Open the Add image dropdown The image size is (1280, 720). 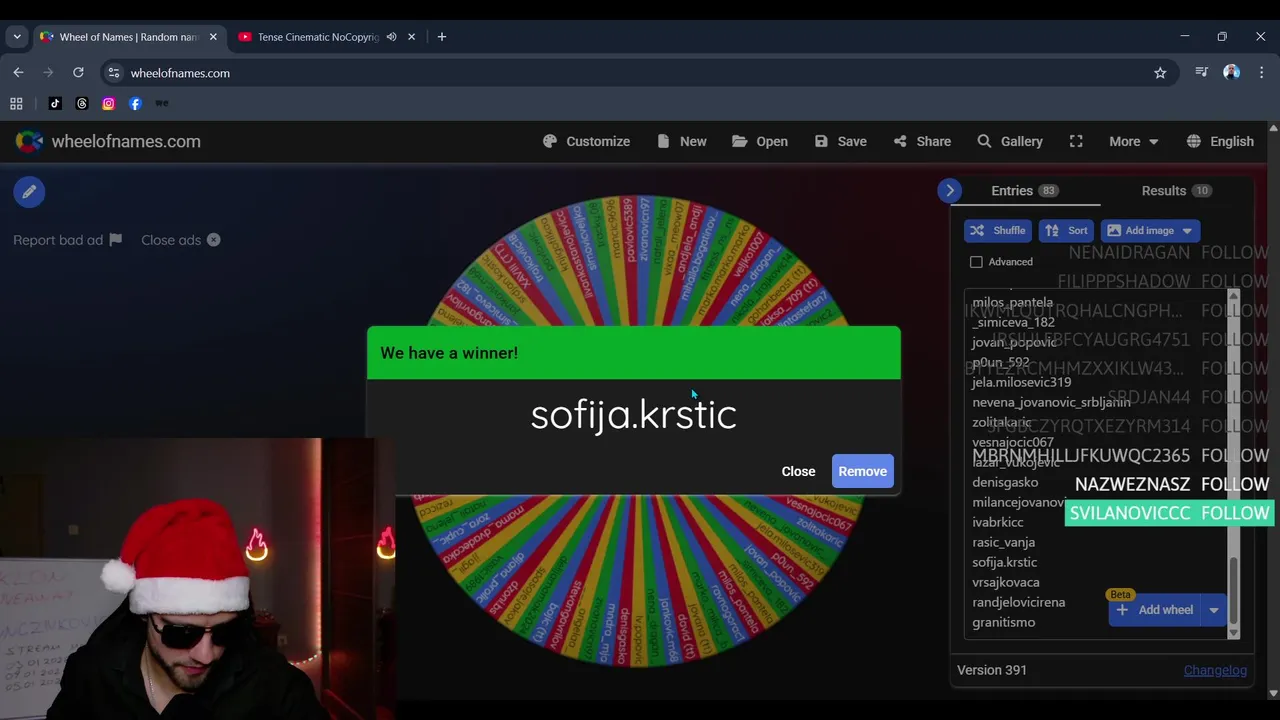pyautogui.click(x=1150, y=230)
